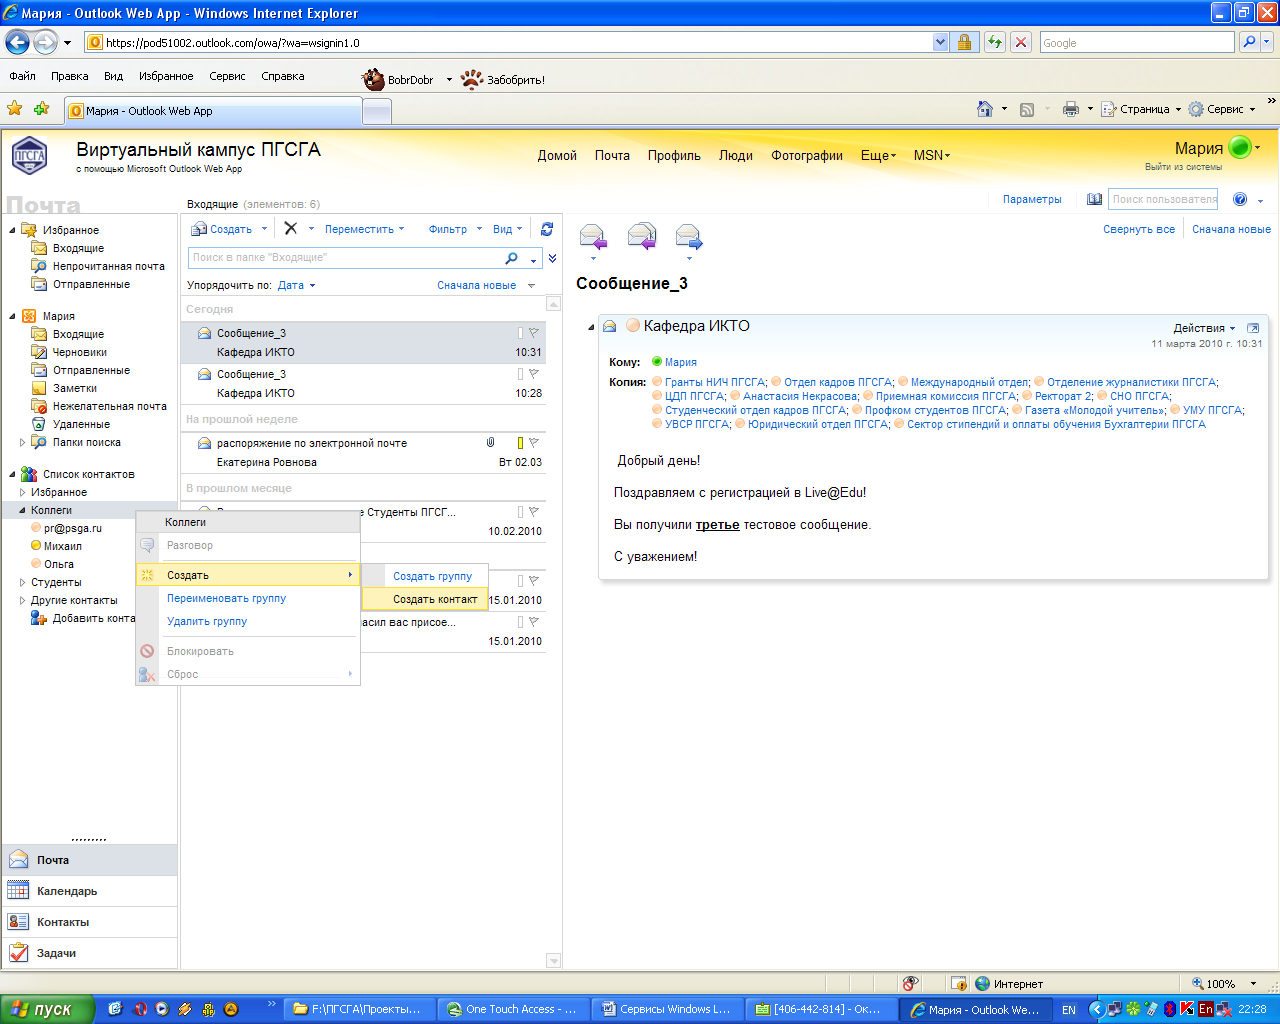Click the Tasks icon in navigation pane
Image resolution: width=1280 pixels, height=1024 pixels.
[18, 952]
